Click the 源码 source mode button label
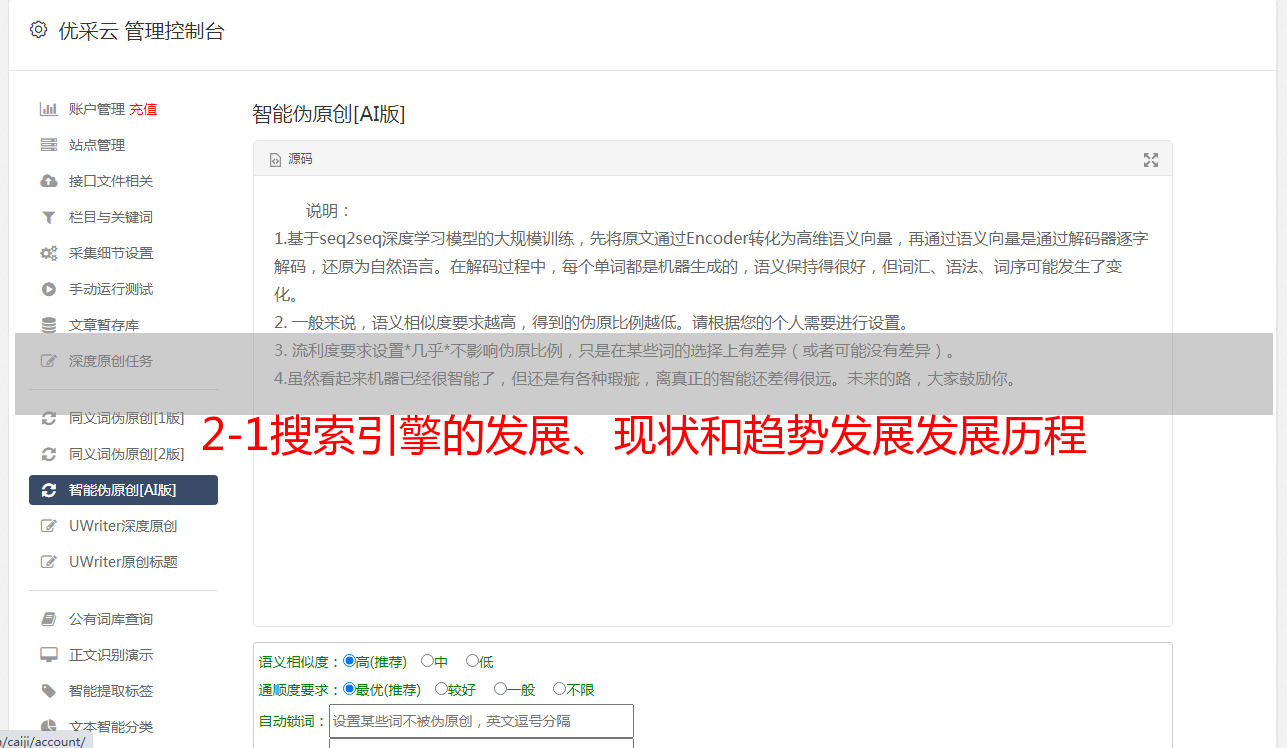The width and height of the screenshot is (1287, 748). [x=300, y=160]
